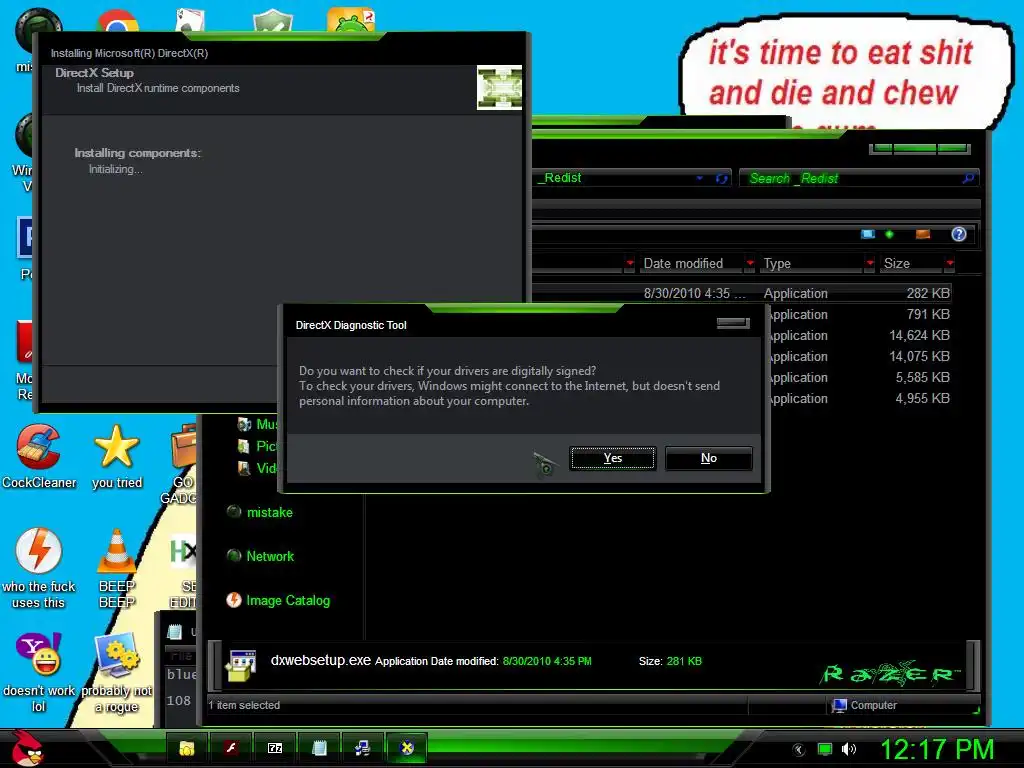Sort by the Date modified column
Viewport: 1024px width, 768px height.
(683, 263)
